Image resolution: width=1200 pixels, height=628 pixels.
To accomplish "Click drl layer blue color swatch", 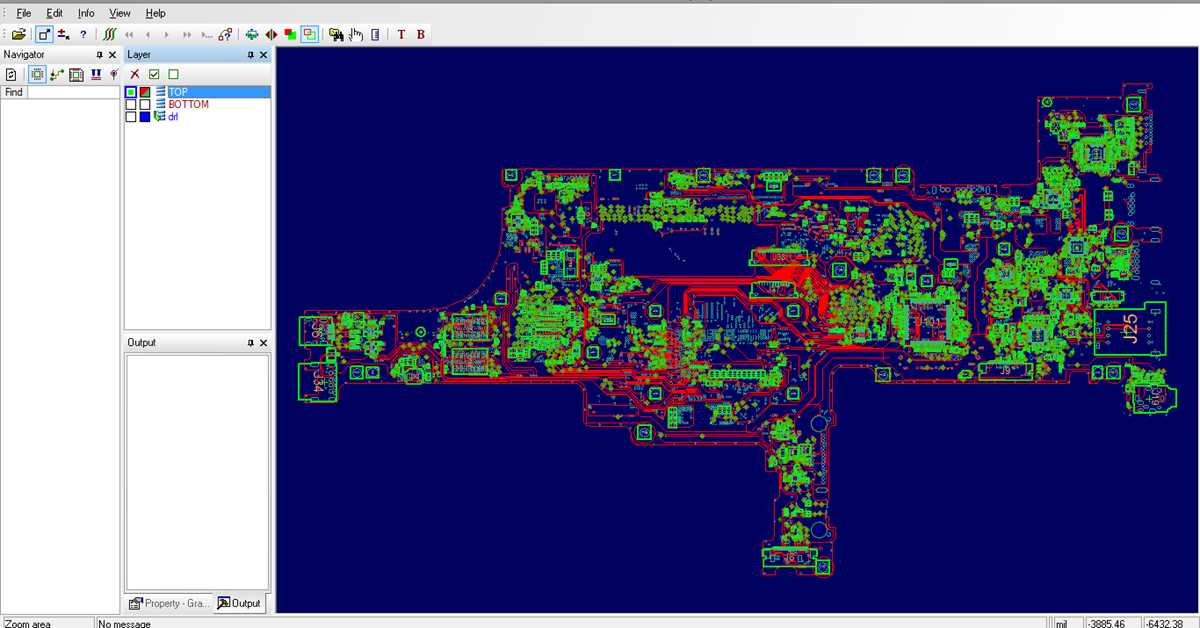I will pyautogui.click(x=145, y=116).
